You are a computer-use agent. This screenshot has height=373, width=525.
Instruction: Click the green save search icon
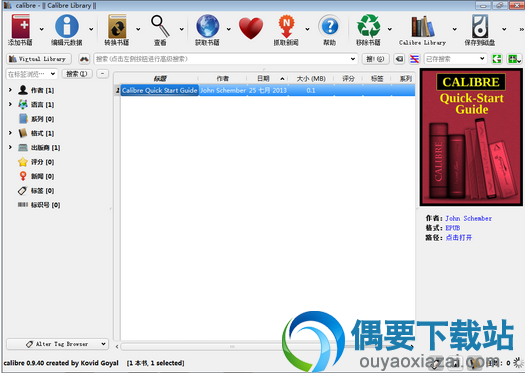point(497,59)
